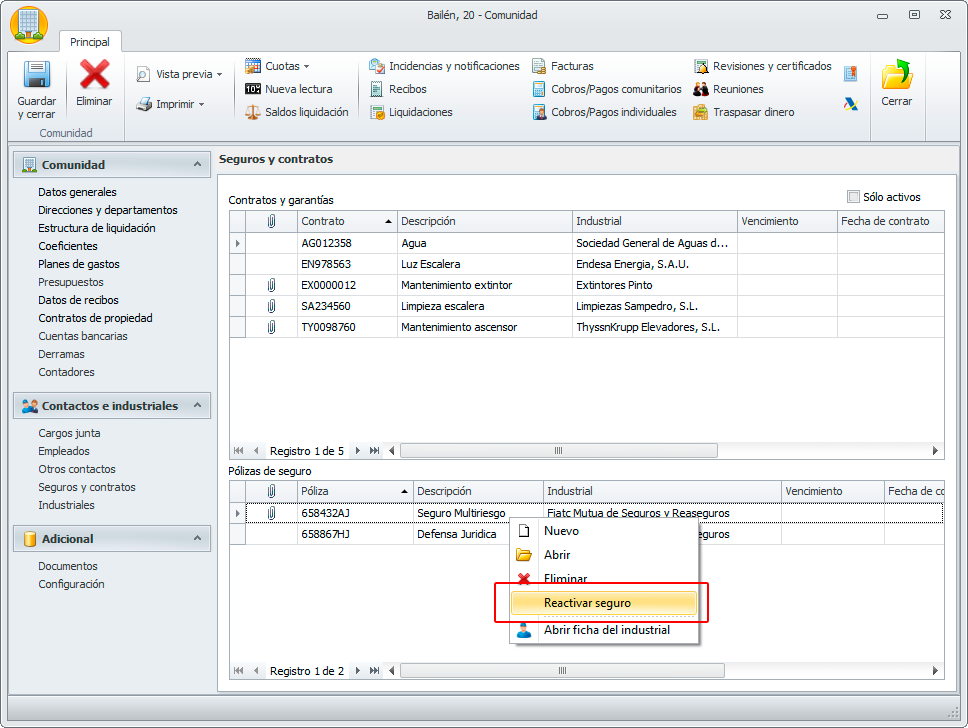Collapse the Comunidad sidebar section

197,164
